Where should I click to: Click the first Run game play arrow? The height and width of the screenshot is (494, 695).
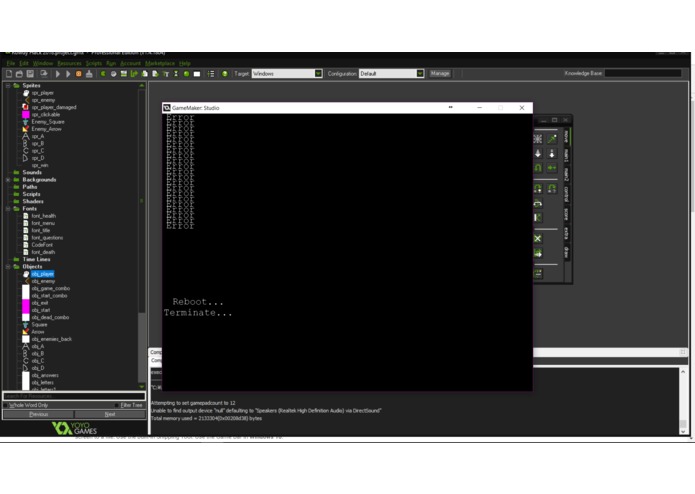(x=58, y=74)
